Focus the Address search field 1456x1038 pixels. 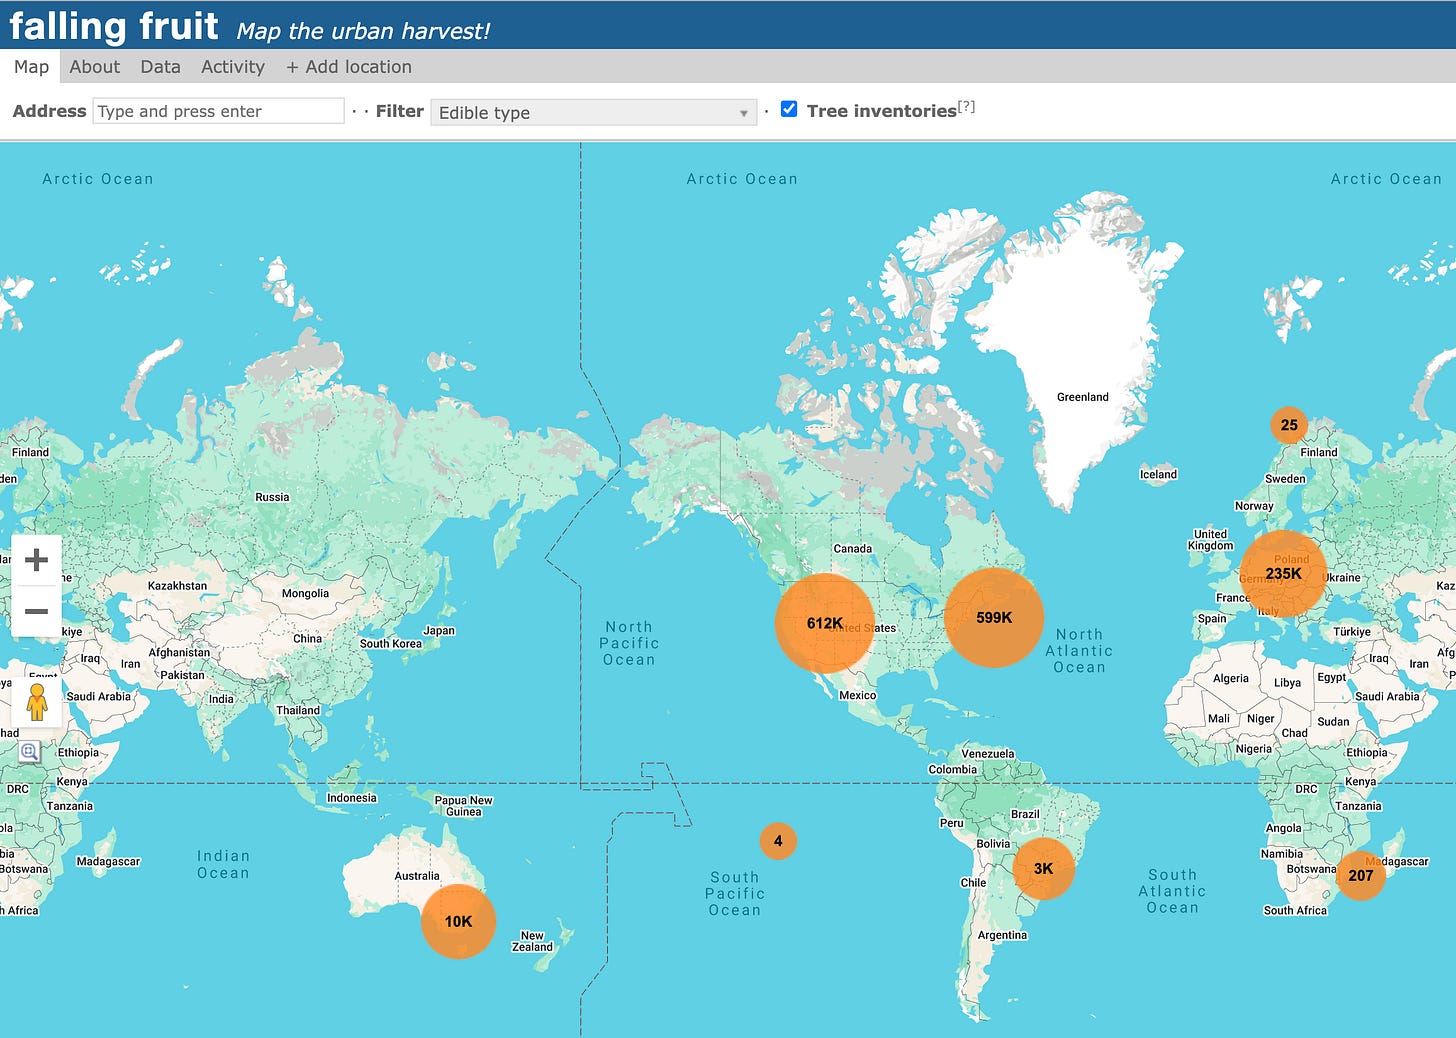(218, 111)
